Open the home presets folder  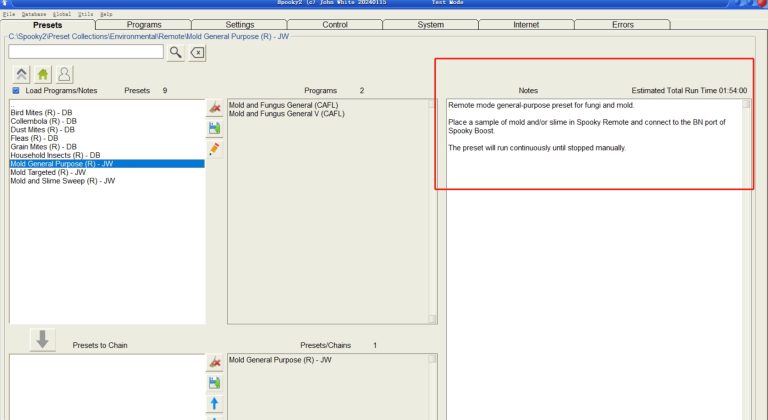tap(42, 74)
